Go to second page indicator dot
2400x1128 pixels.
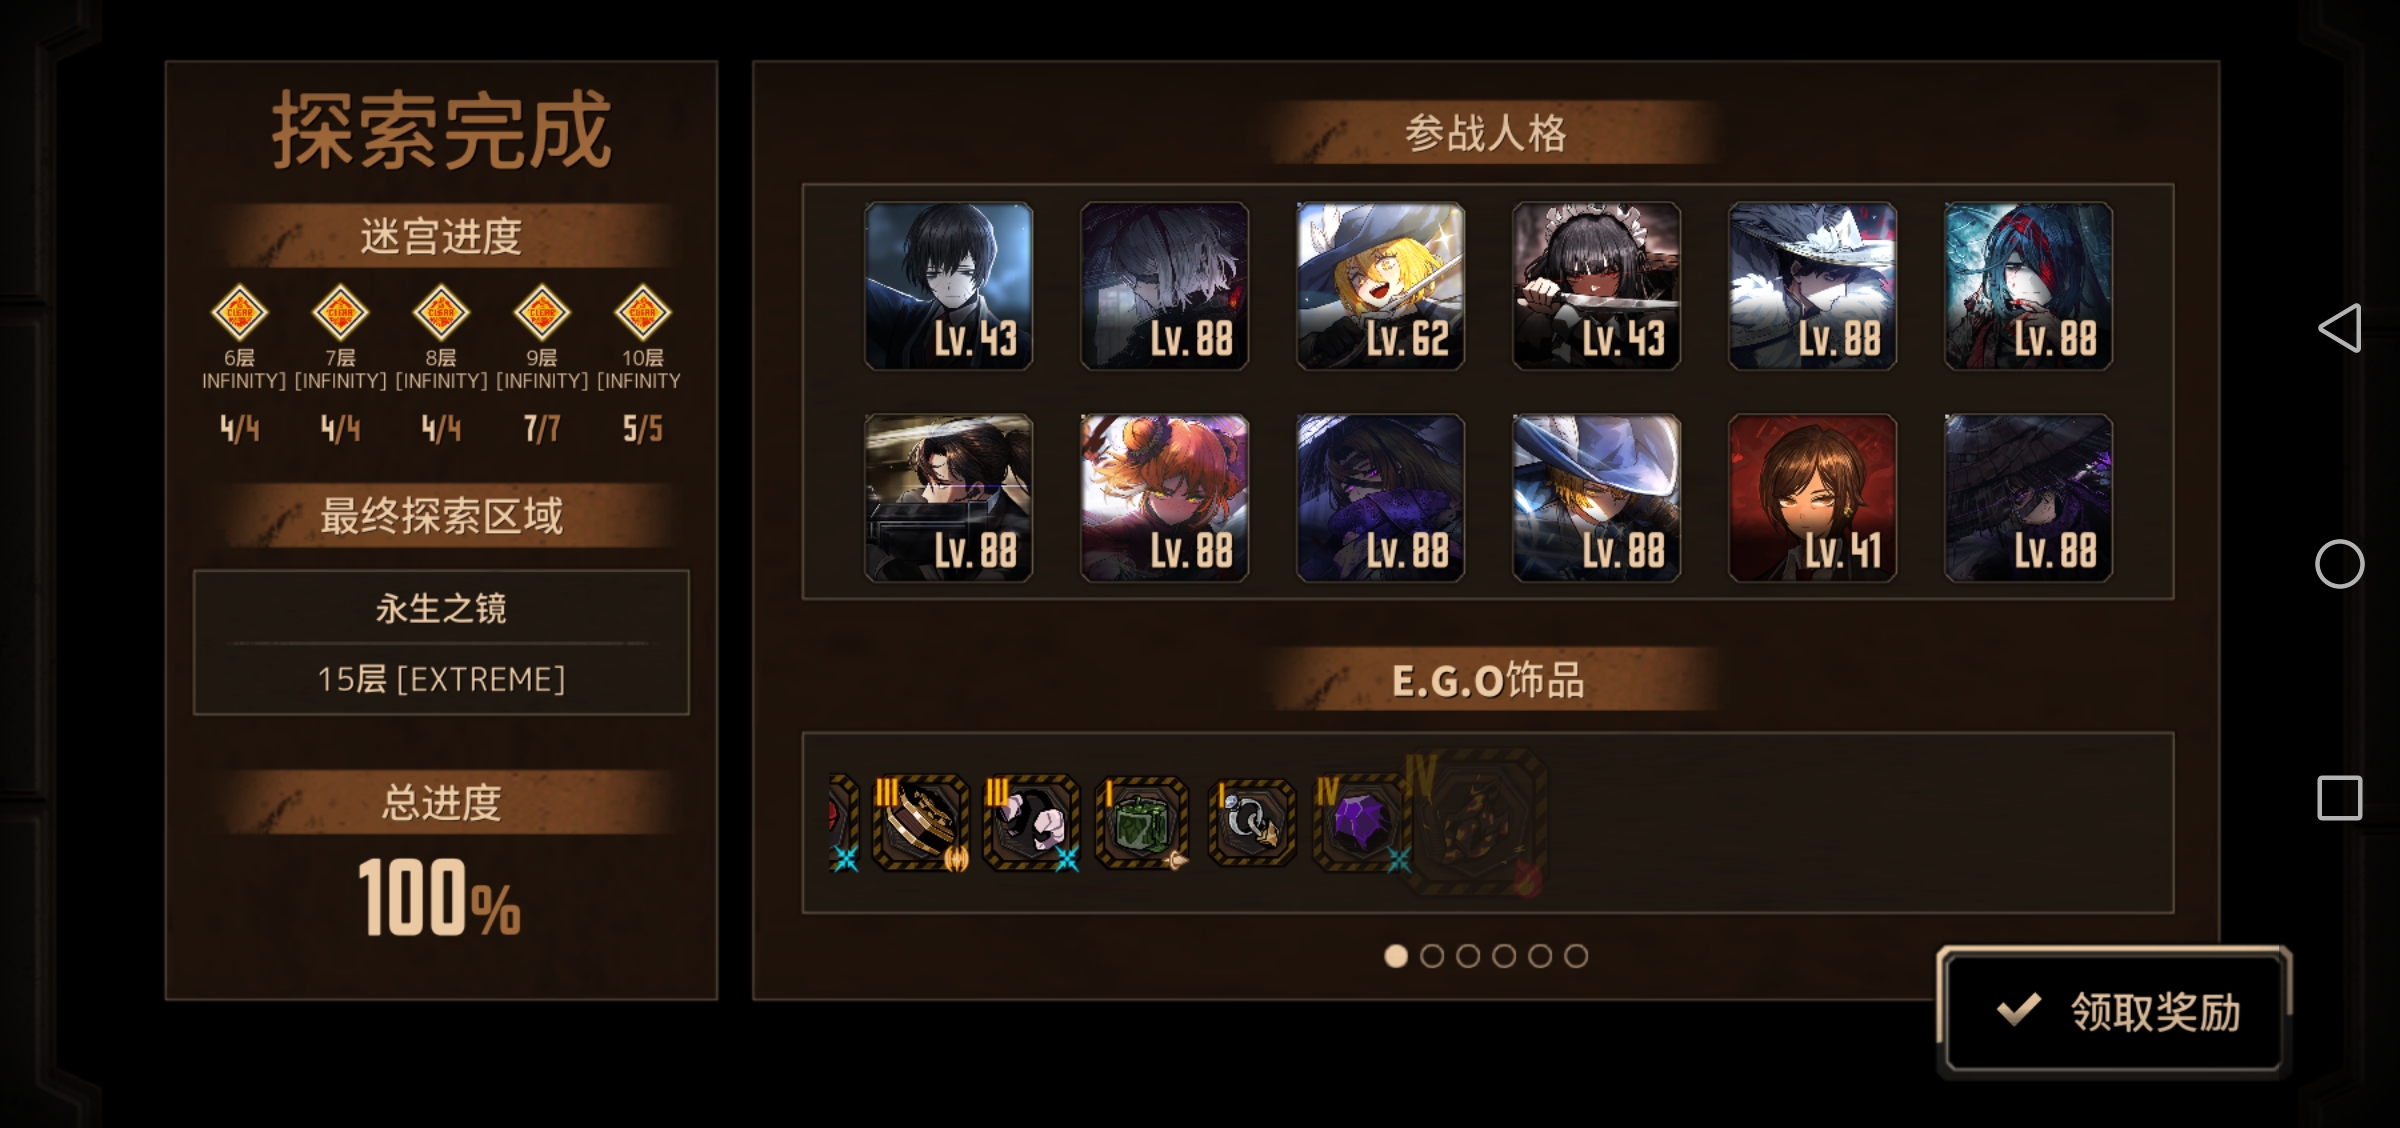click(1432, 956)
